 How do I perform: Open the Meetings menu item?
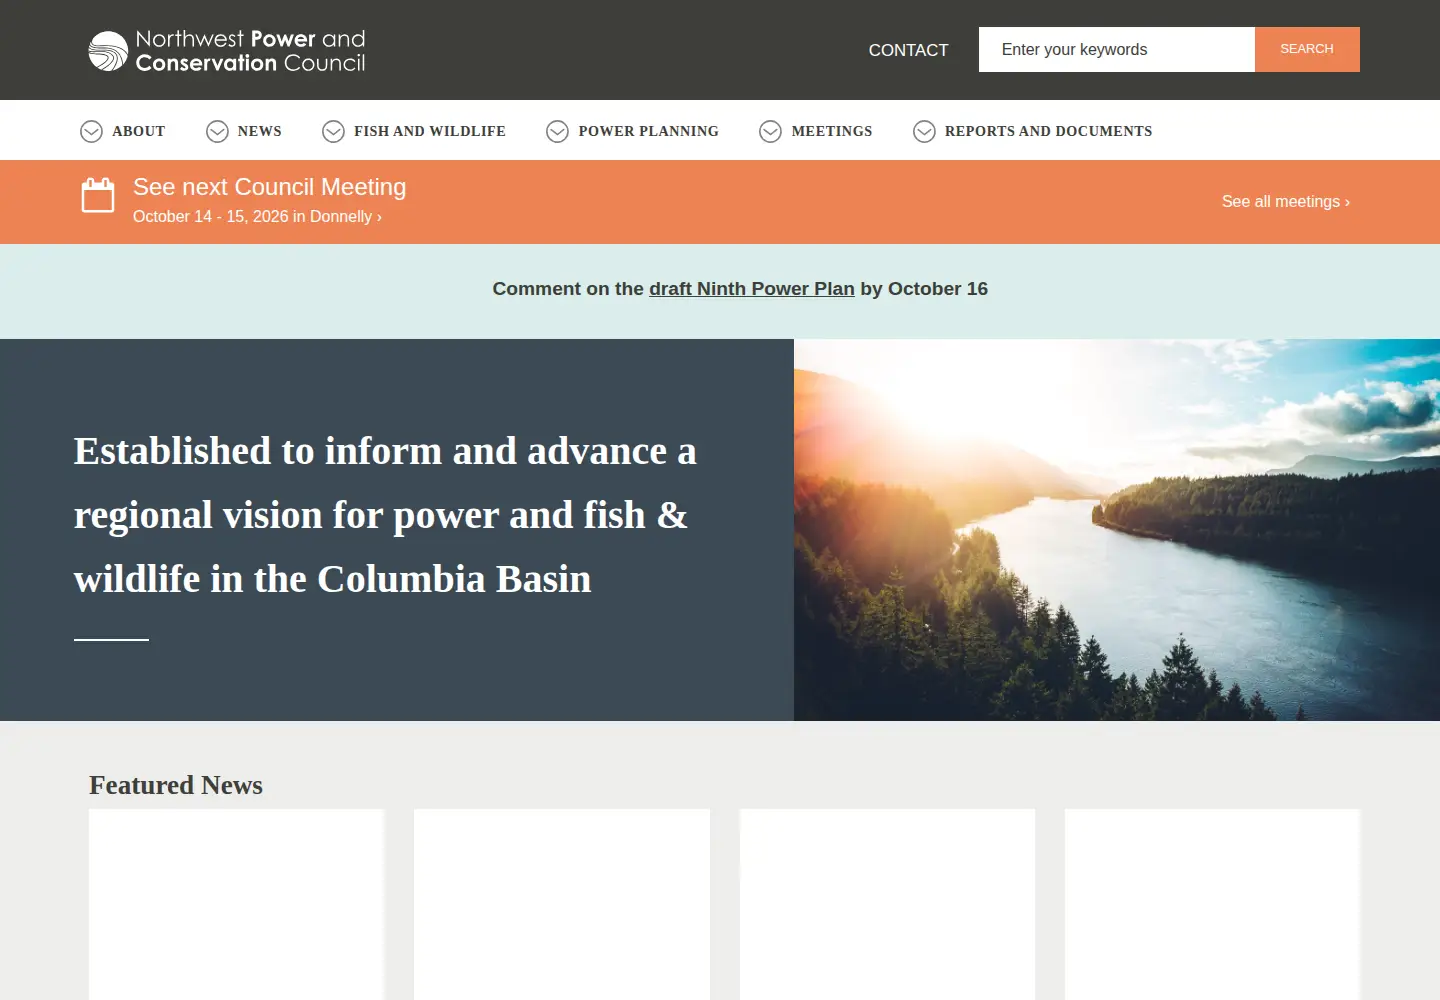832,131
